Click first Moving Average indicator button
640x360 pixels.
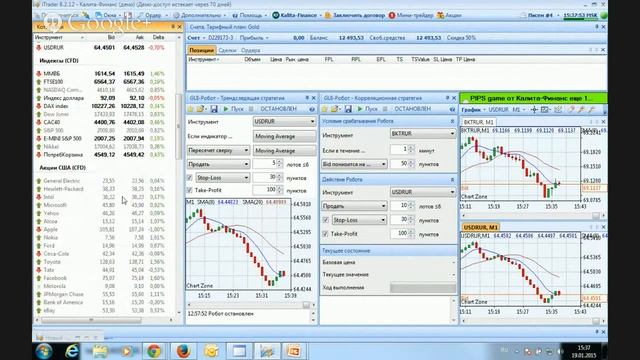(284, 136)
